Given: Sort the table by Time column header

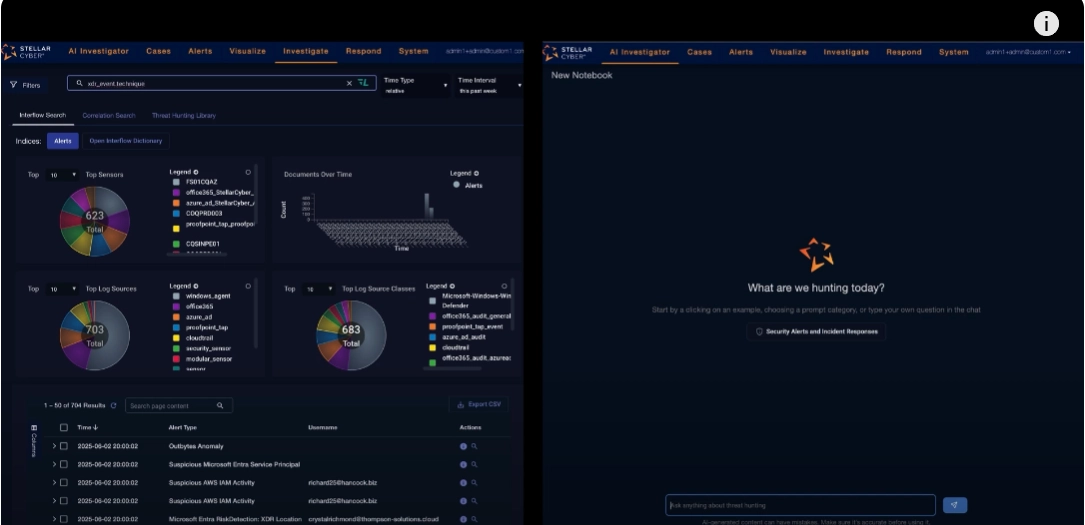Looking at the screenshot, I should point(87,427).
